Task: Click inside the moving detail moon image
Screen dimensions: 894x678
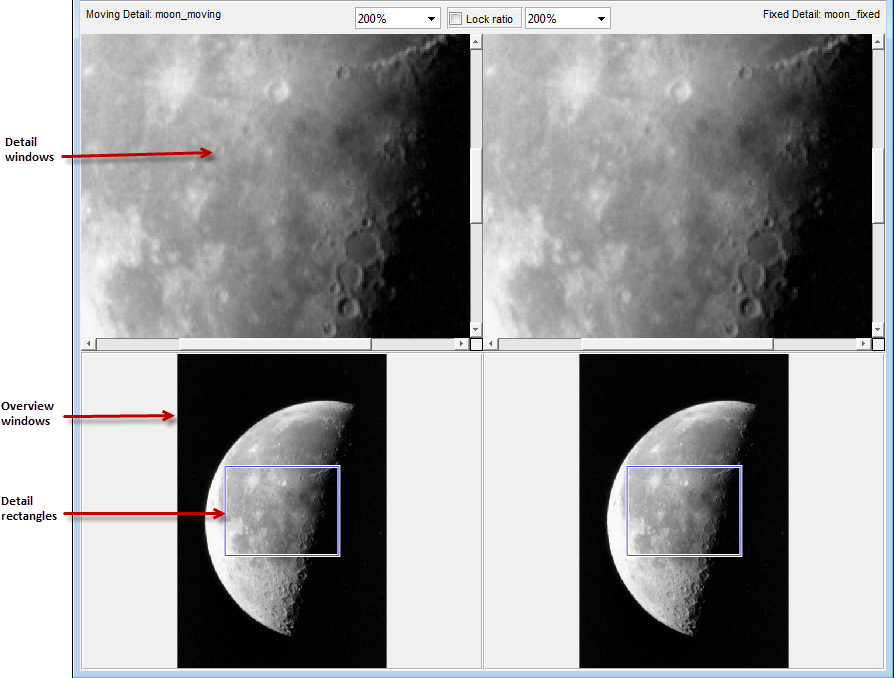Action: pos(275,186)
